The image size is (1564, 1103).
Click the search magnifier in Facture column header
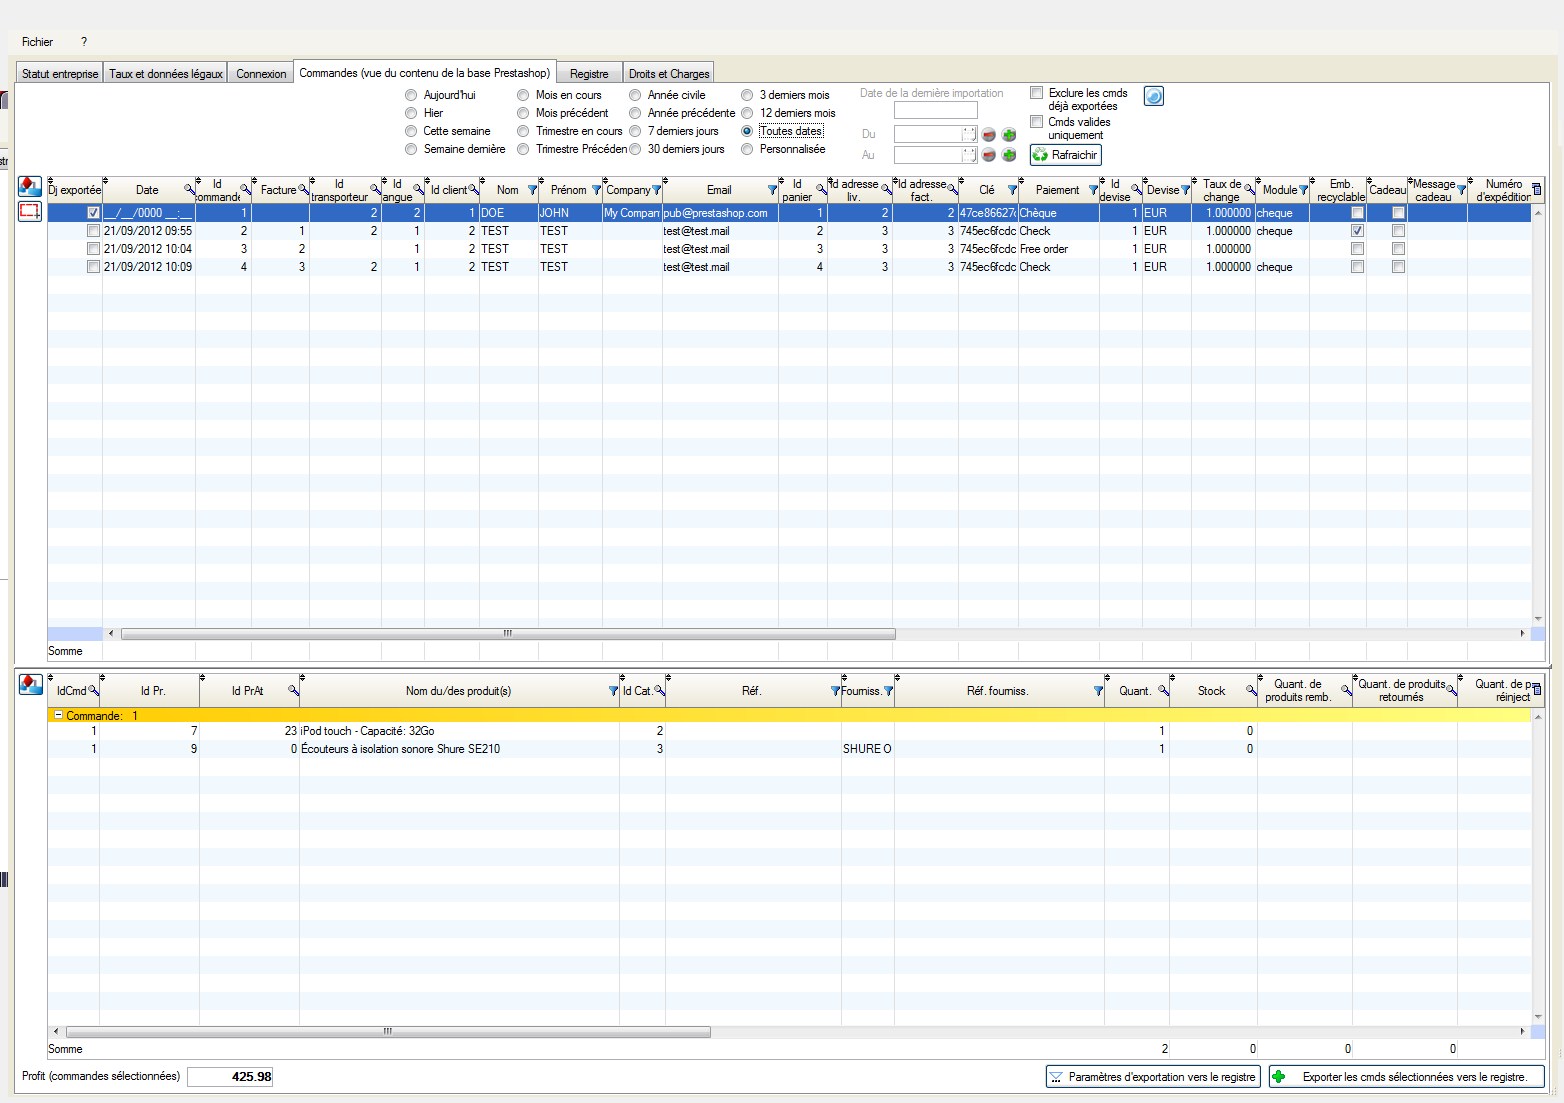point(303,190)
